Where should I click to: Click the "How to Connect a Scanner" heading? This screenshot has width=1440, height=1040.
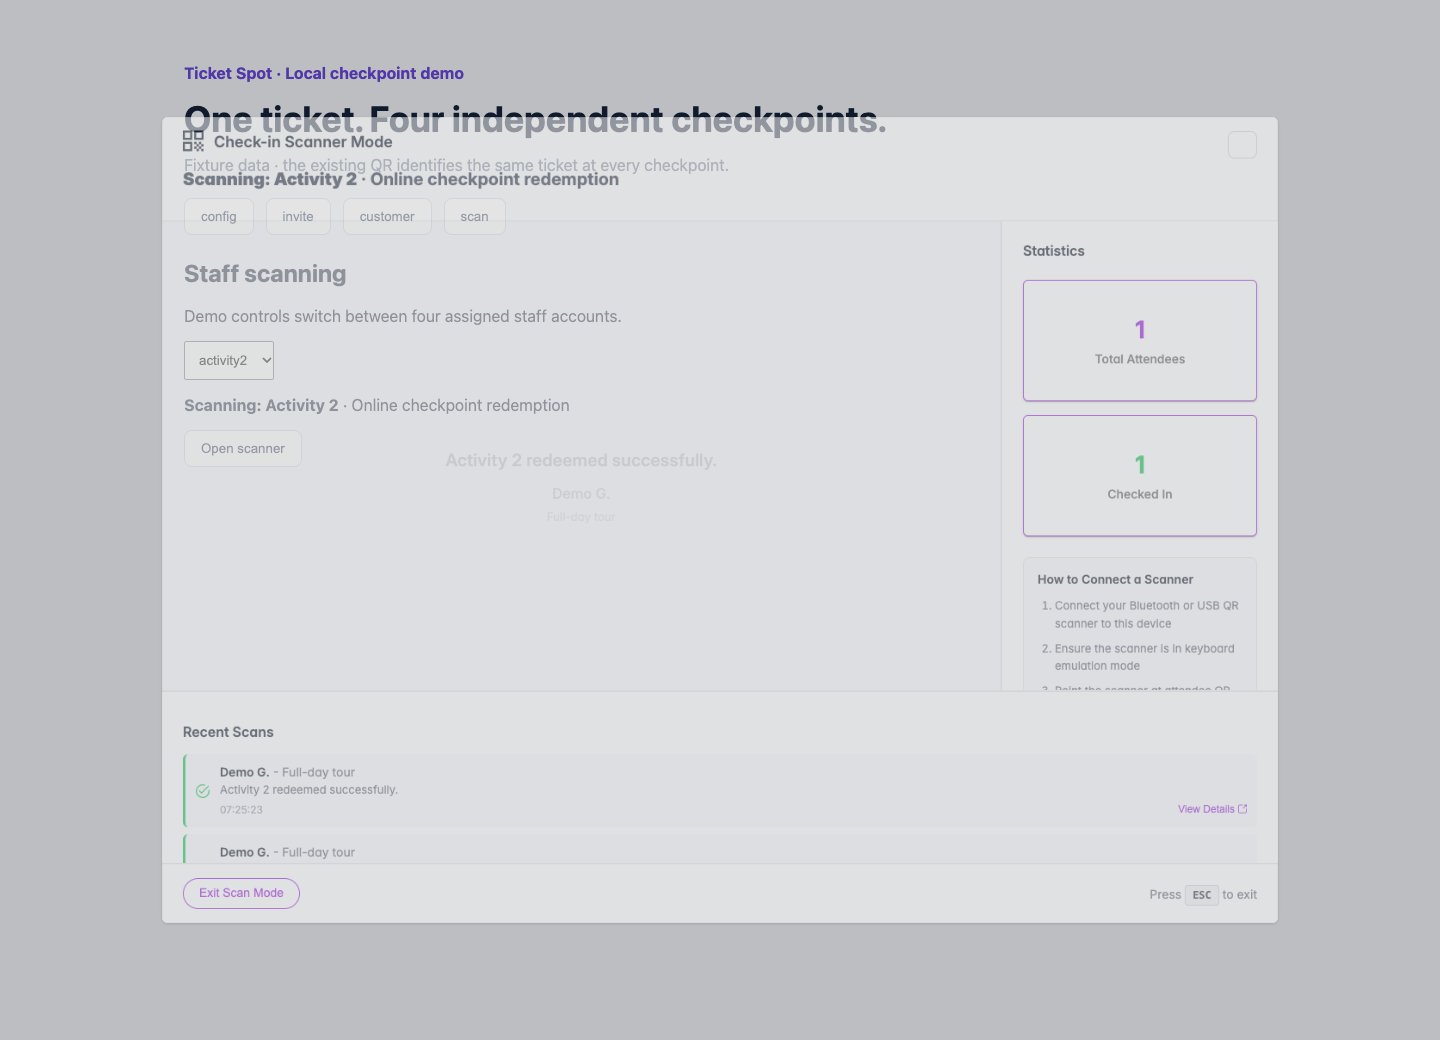(1115, 579)
